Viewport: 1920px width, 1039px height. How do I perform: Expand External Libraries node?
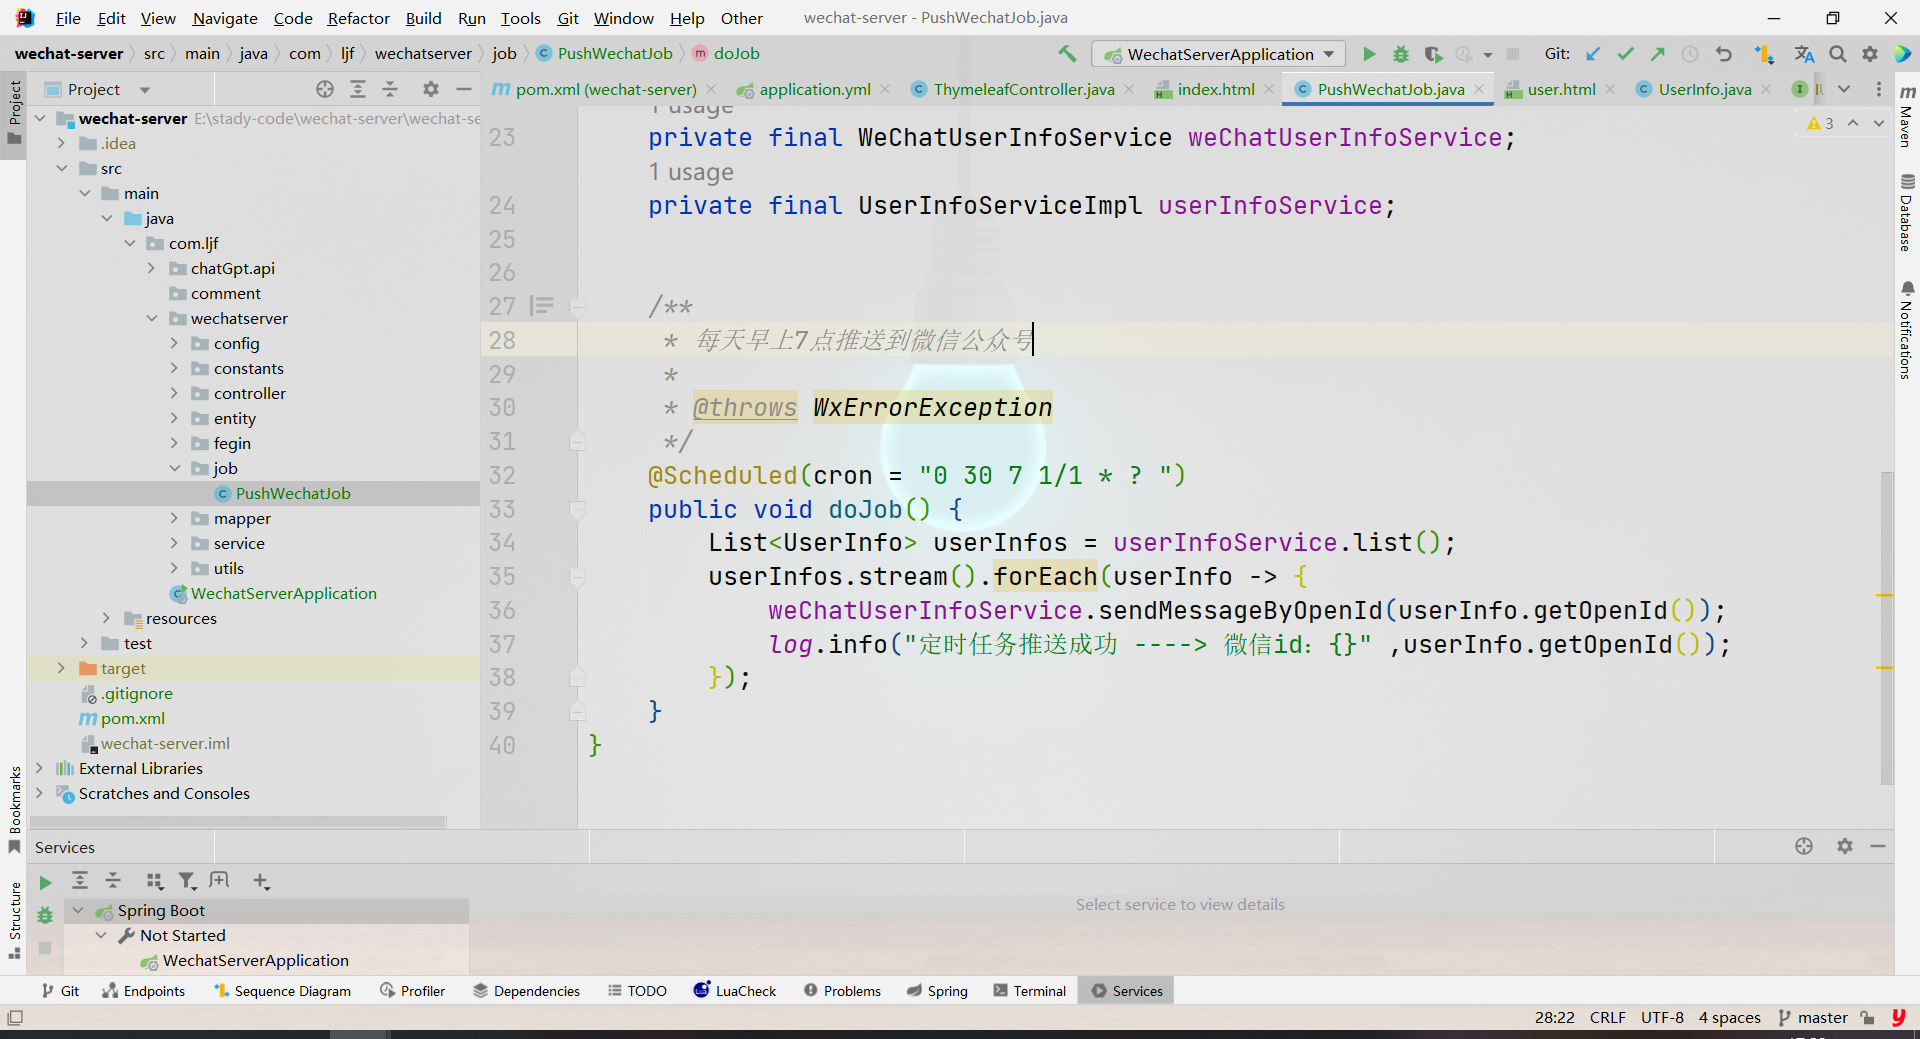tap(39, 768)
